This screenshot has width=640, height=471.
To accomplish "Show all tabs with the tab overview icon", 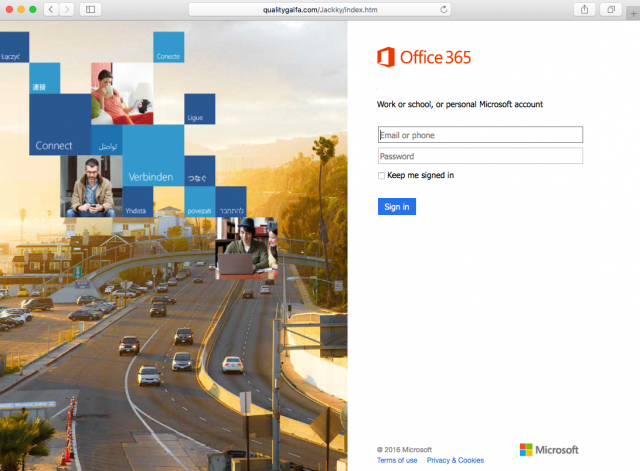I will [611, 9].
